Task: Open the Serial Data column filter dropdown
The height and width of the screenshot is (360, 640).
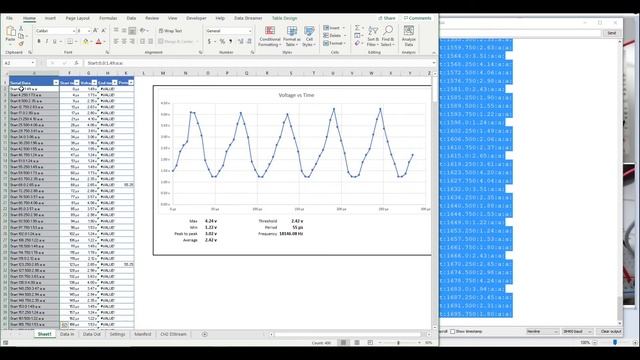Action: pyautogui.click(x=56, y=83)
